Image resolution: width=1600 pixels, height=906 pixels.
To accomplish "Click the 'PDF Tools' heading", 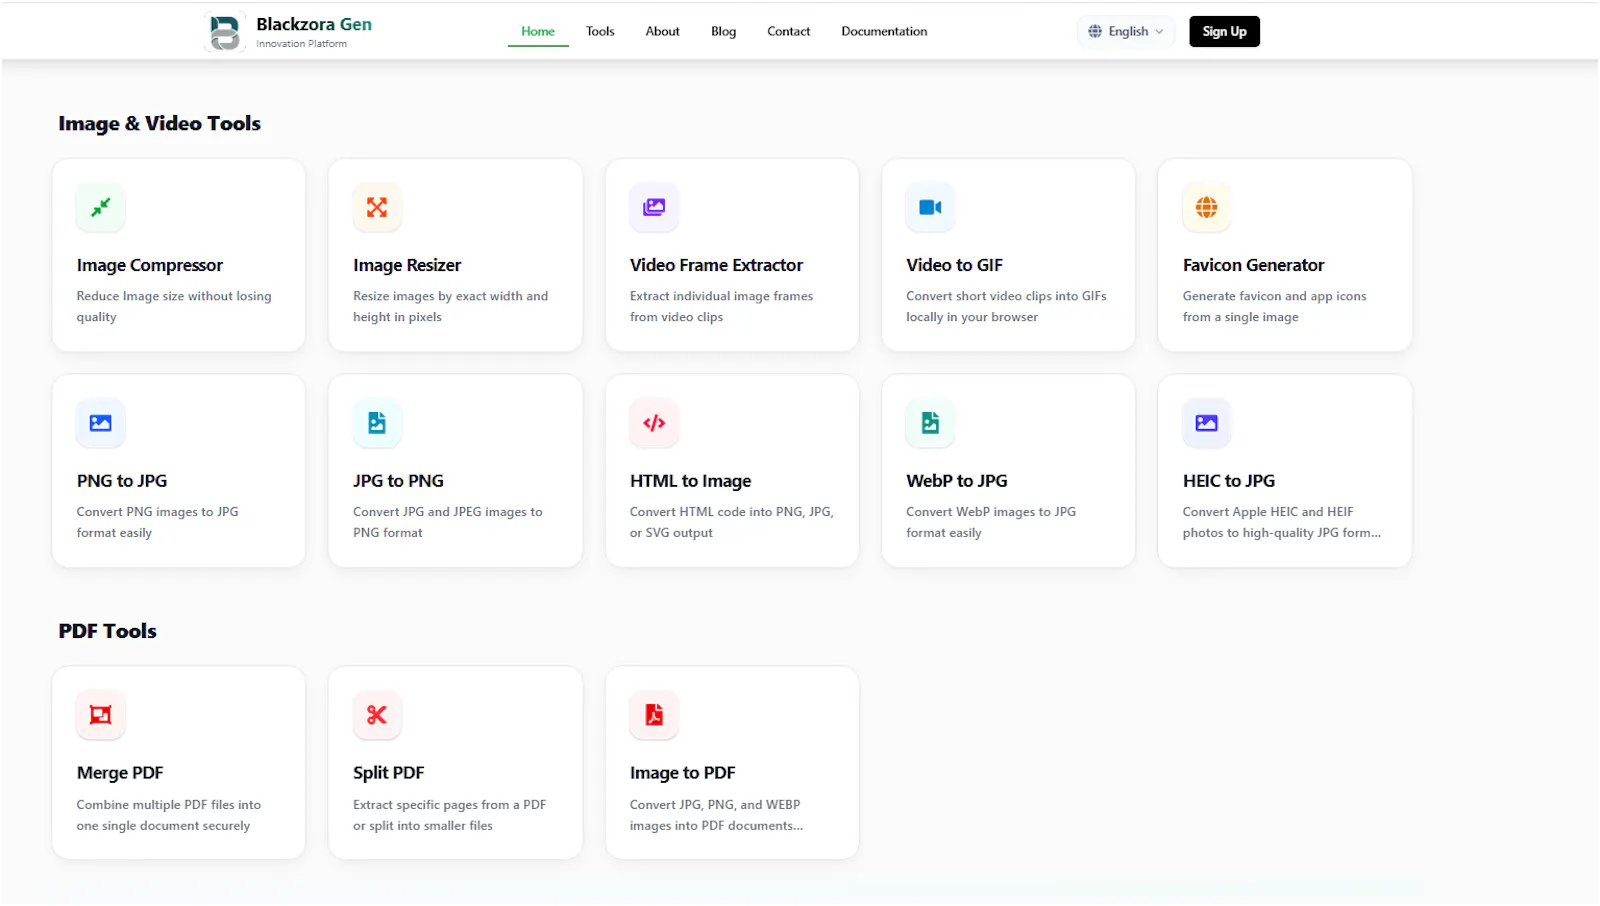I will pos(107,631).
